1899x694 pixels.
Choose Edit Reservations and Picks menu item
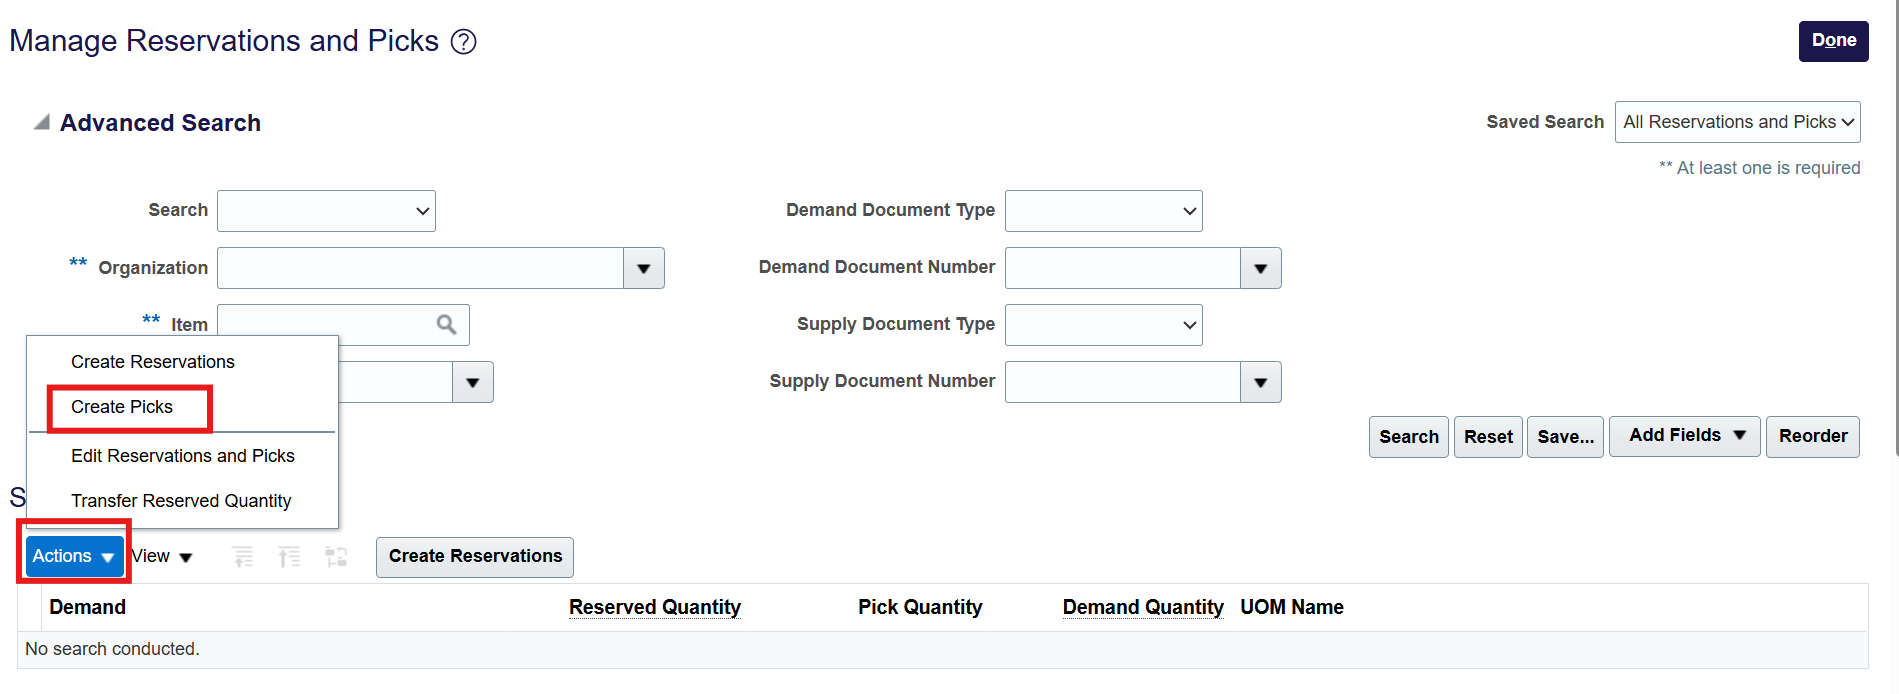point(183,456)
